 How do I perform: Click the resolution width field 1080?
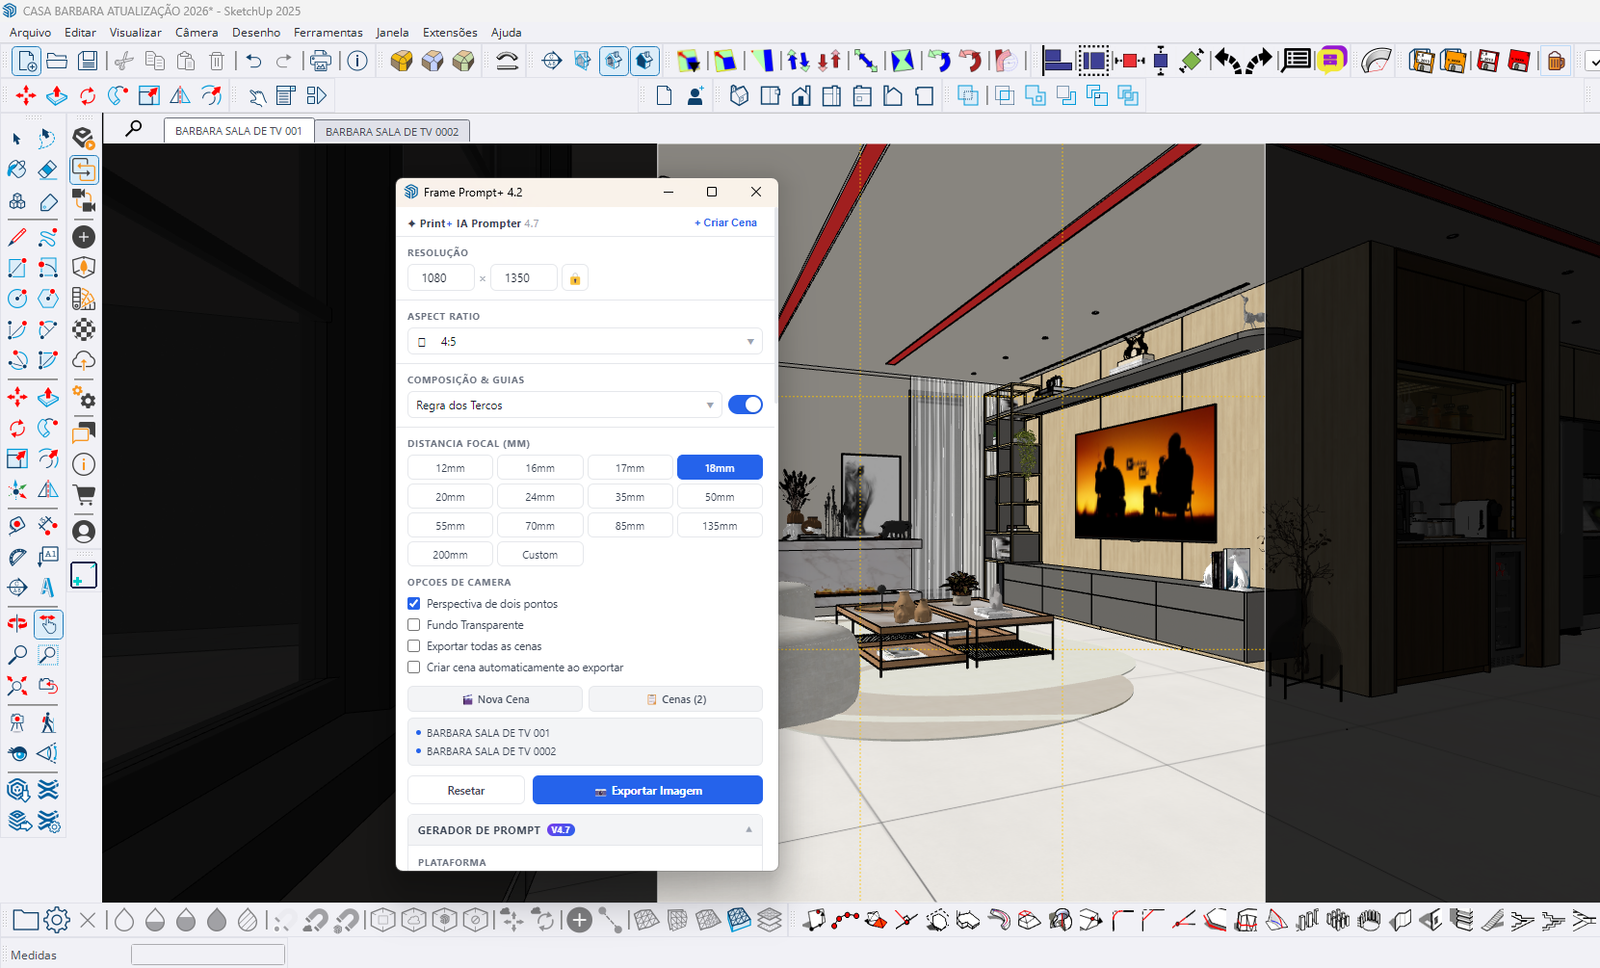pyautogui.click(x=441, y=278)
